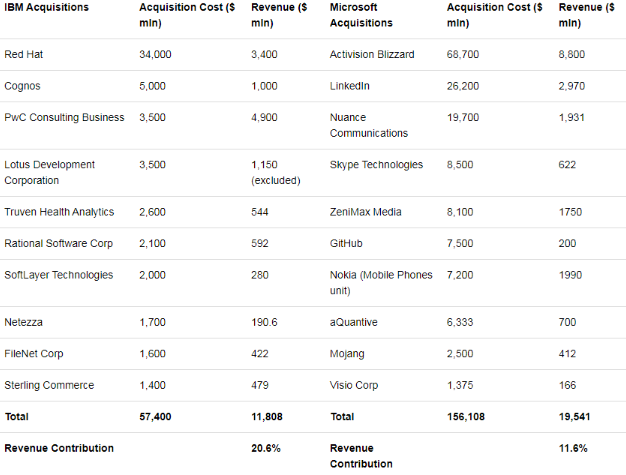Click the IBM Acquisitions column header
Viewport: 626px width, 475px height.
coord(46,7)
